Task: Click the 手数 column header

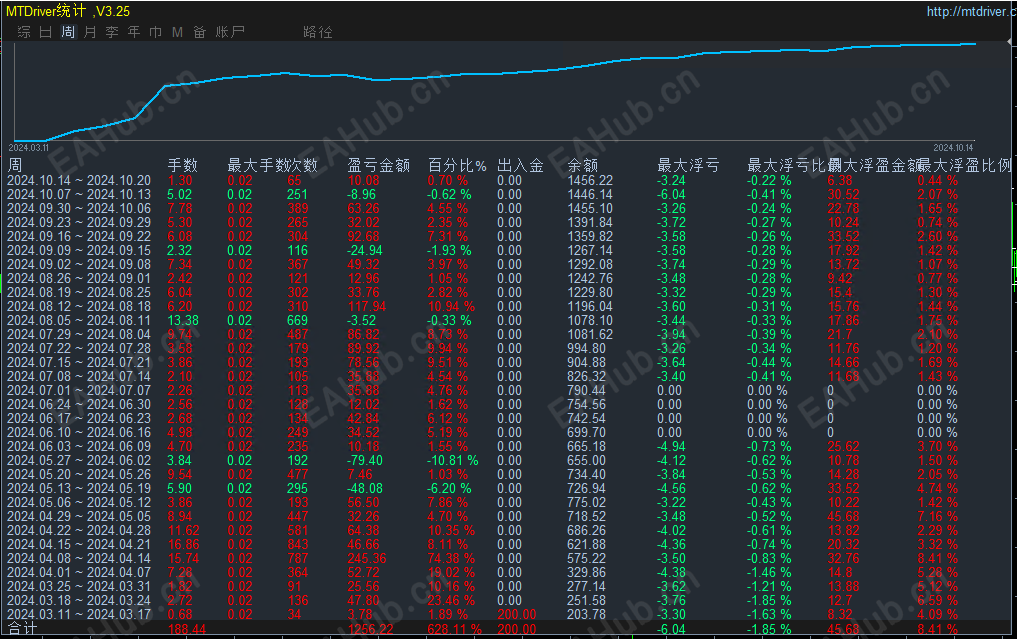Action: [x=182, y=165]
